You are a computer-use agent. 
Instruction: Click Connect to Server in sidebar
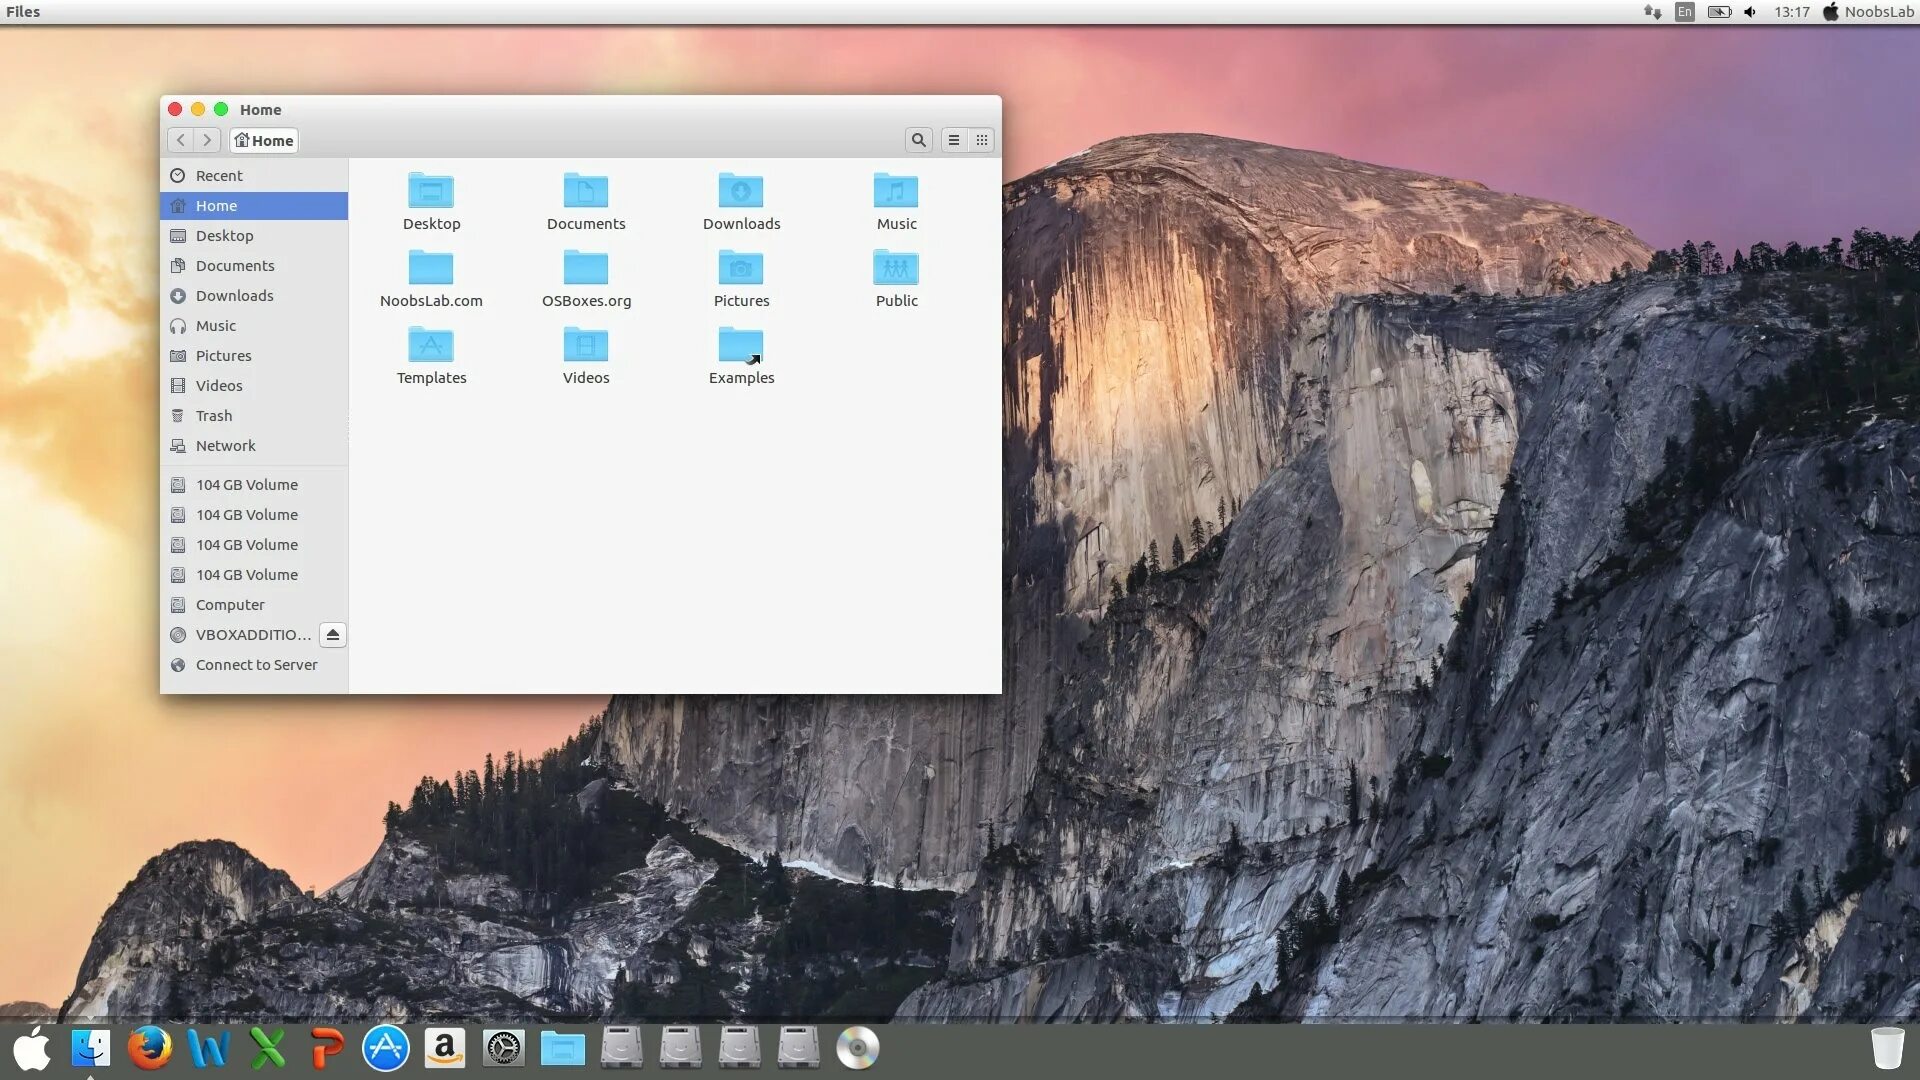click(256, 665)
